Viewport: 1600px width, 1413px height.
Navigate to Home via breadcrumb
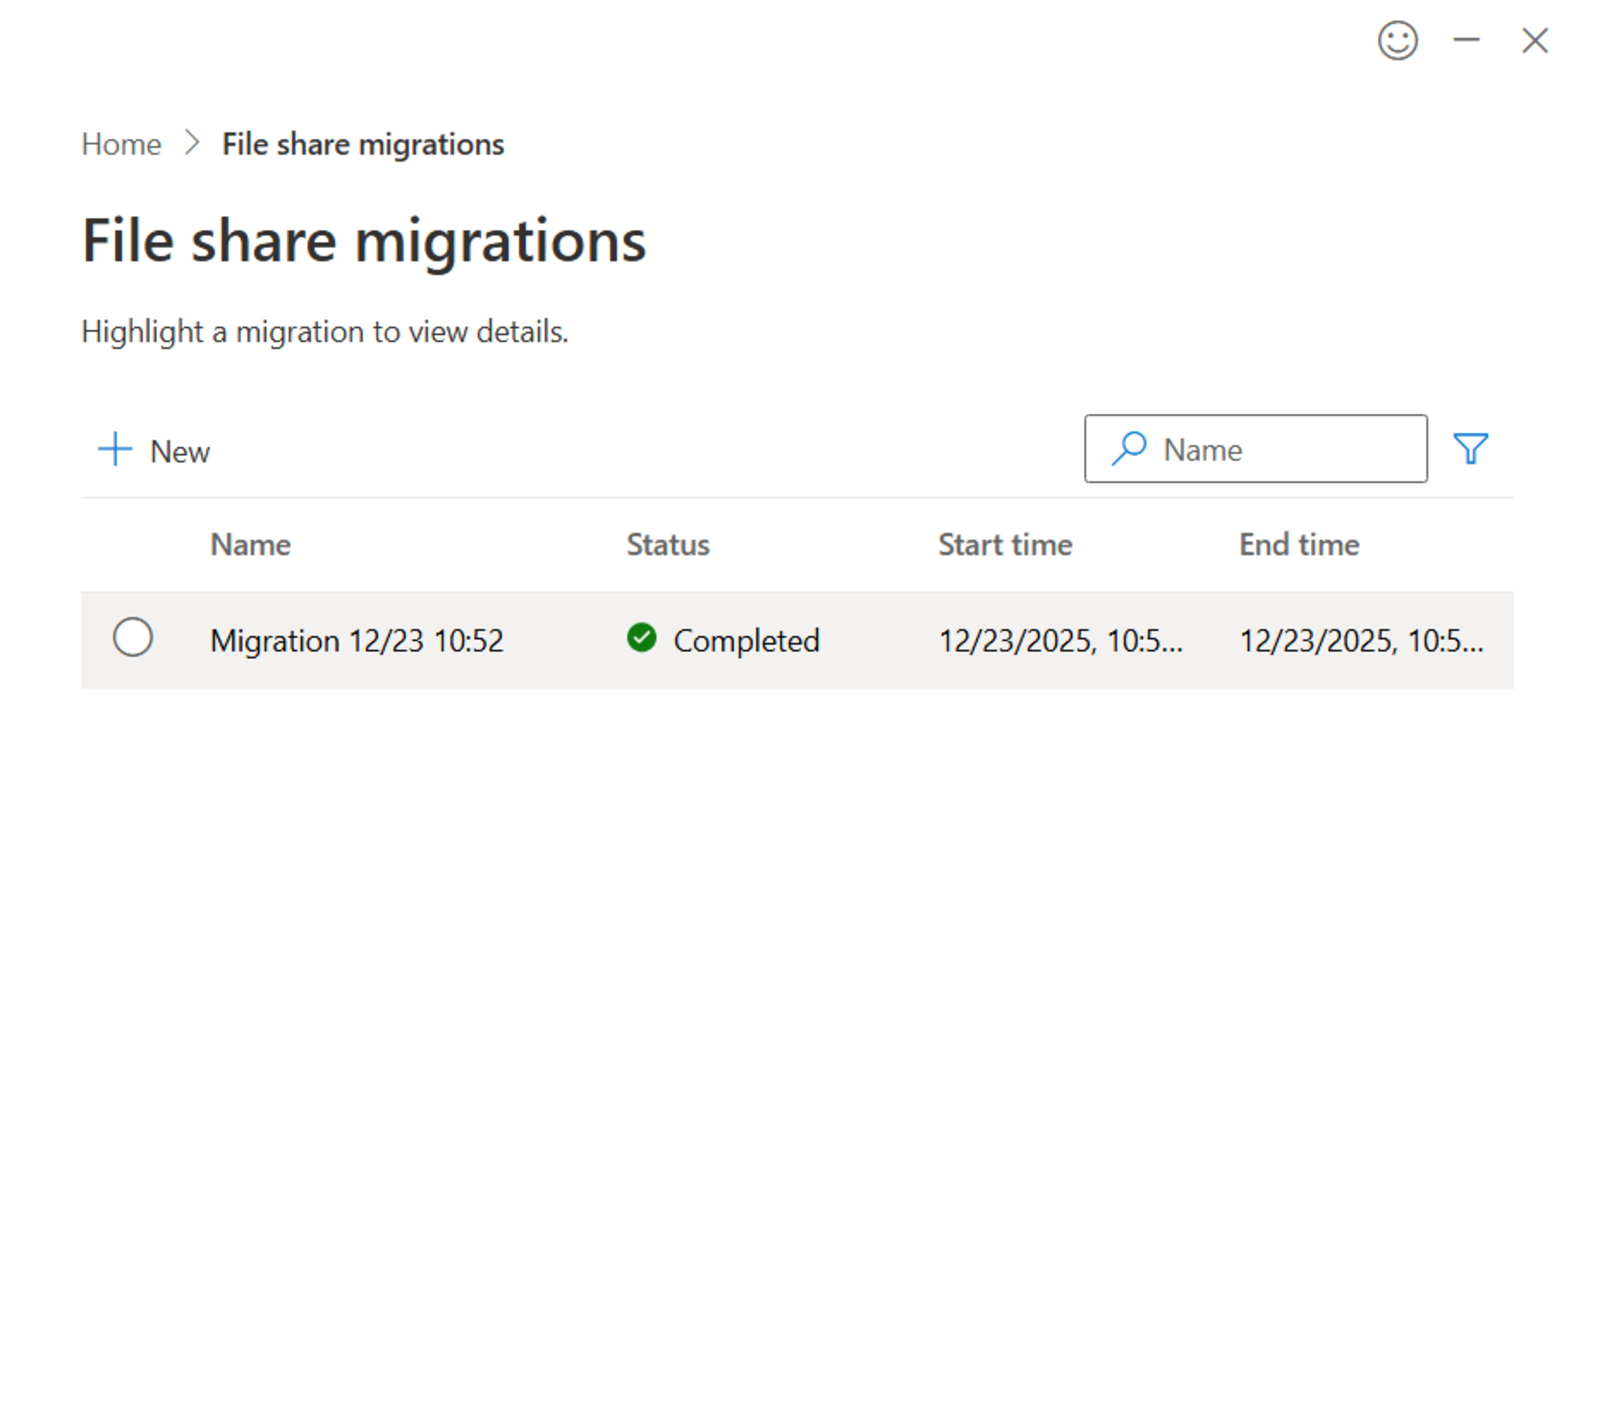pyautogui.click(x=120, y=143)
